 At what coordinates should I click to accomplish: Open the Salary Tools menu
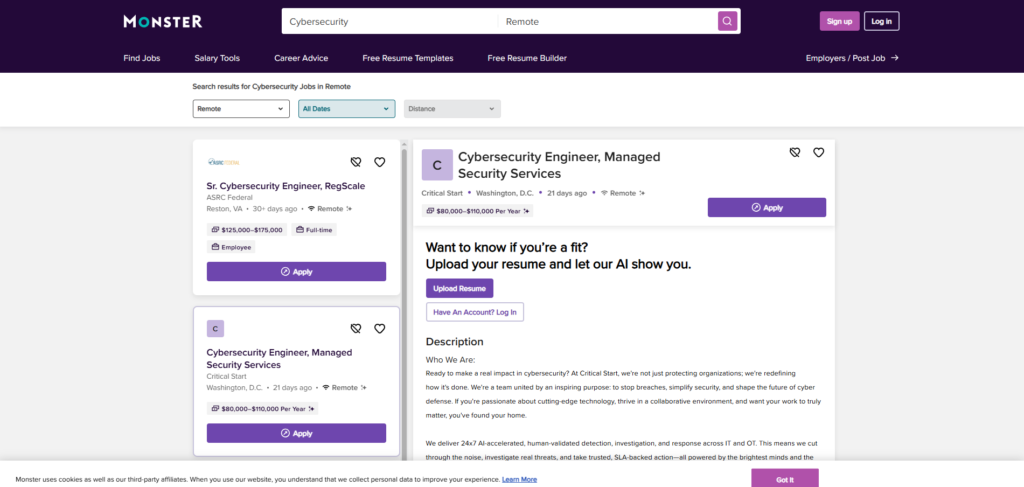pyautogui.click(x=217, y=58)
